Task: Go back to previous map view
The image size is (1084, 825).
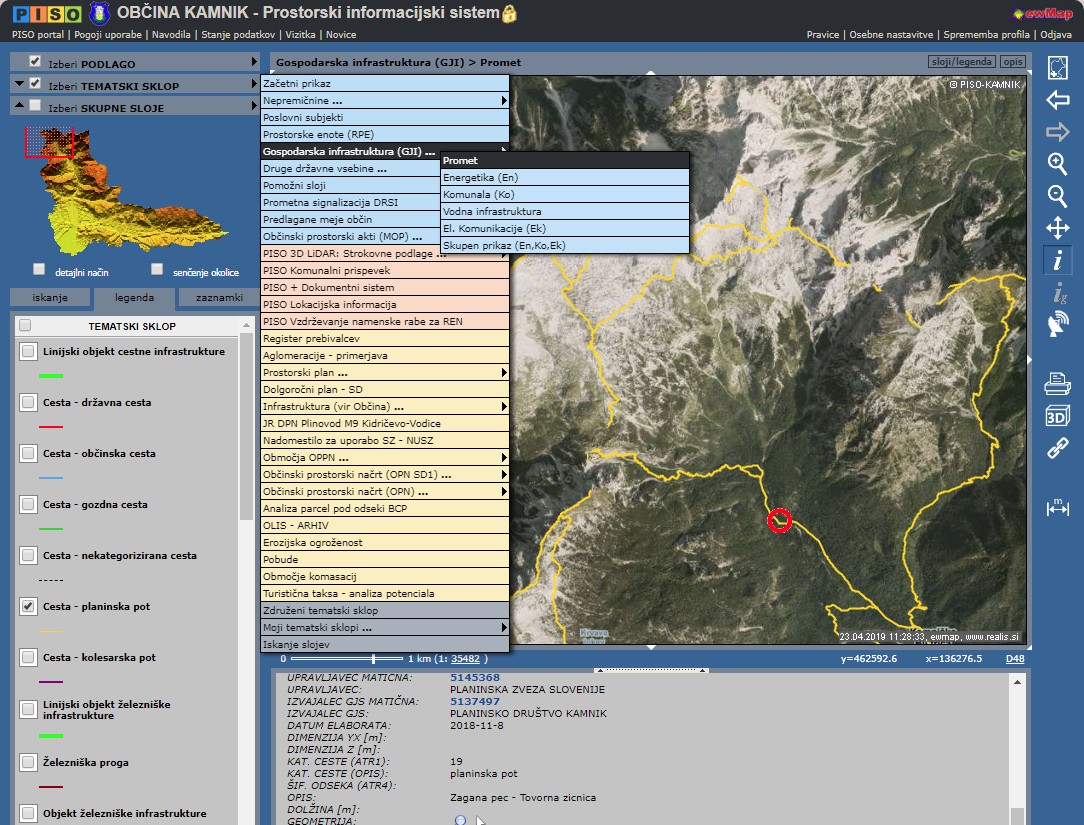Action: [x=1057, y=100]
